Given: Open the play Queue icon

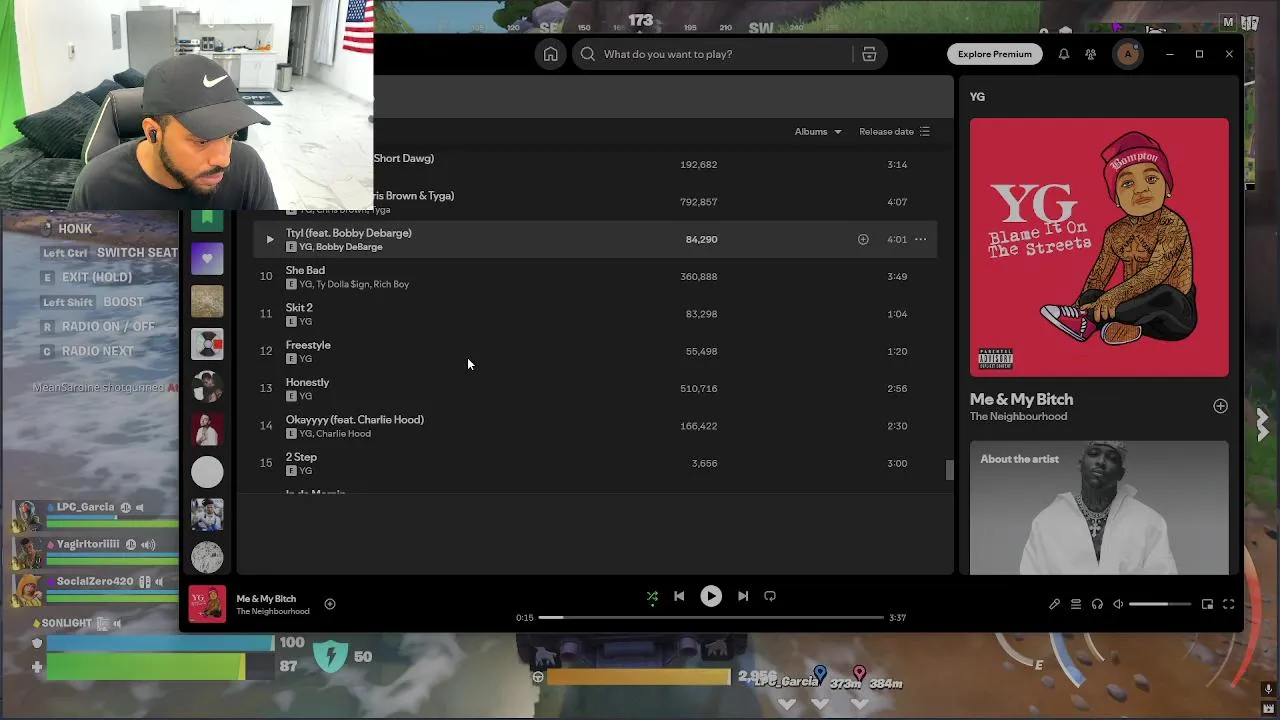Looking at the screenshot, I should pyautogui.click(x=1076, y=604).
